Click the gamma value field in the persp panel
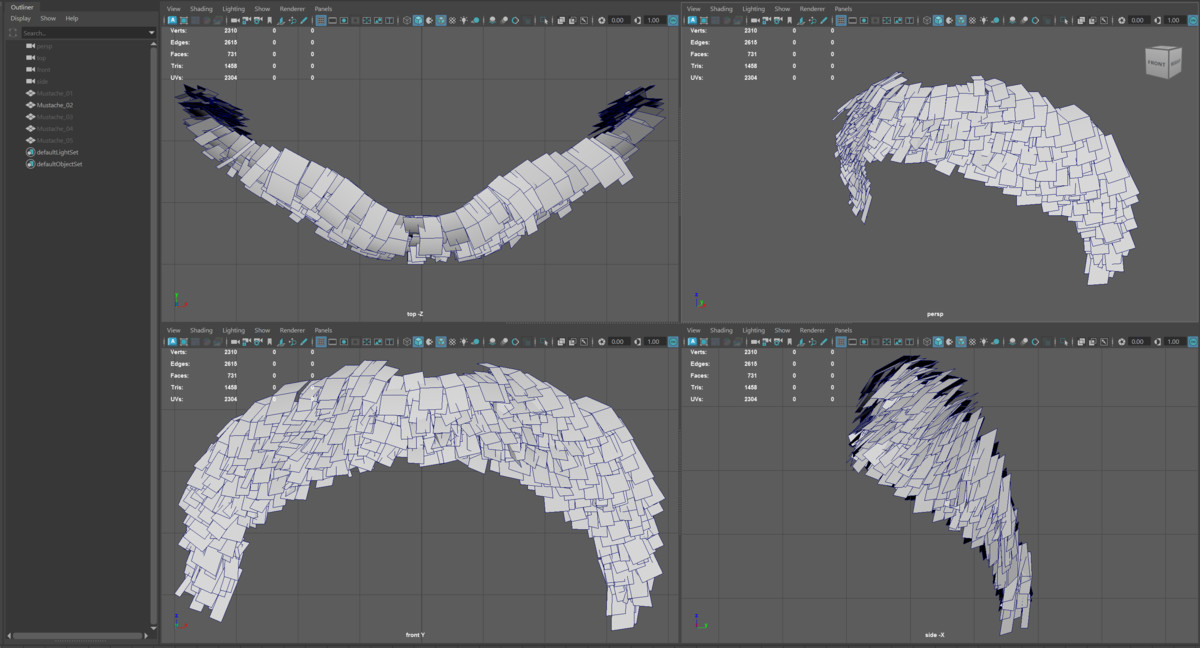 pos(1173,20)
